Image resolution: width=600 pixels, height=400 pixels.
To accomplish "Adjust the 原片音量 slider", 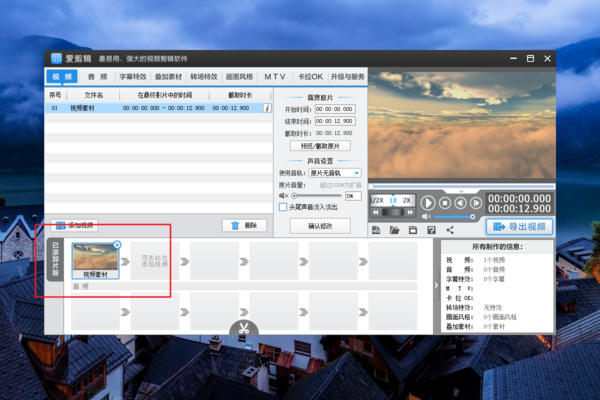I will pos(317,196).
